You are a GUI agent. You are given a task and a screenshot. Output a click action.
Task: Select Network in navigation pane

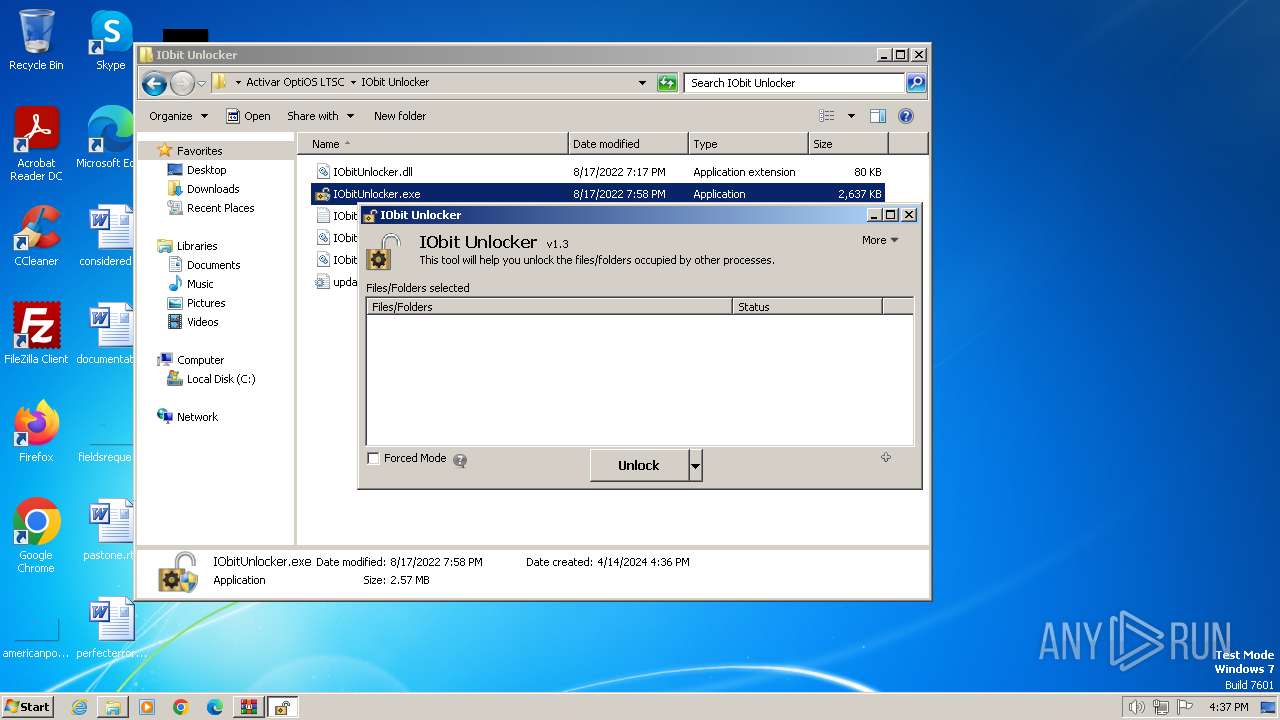click(197, 417)
